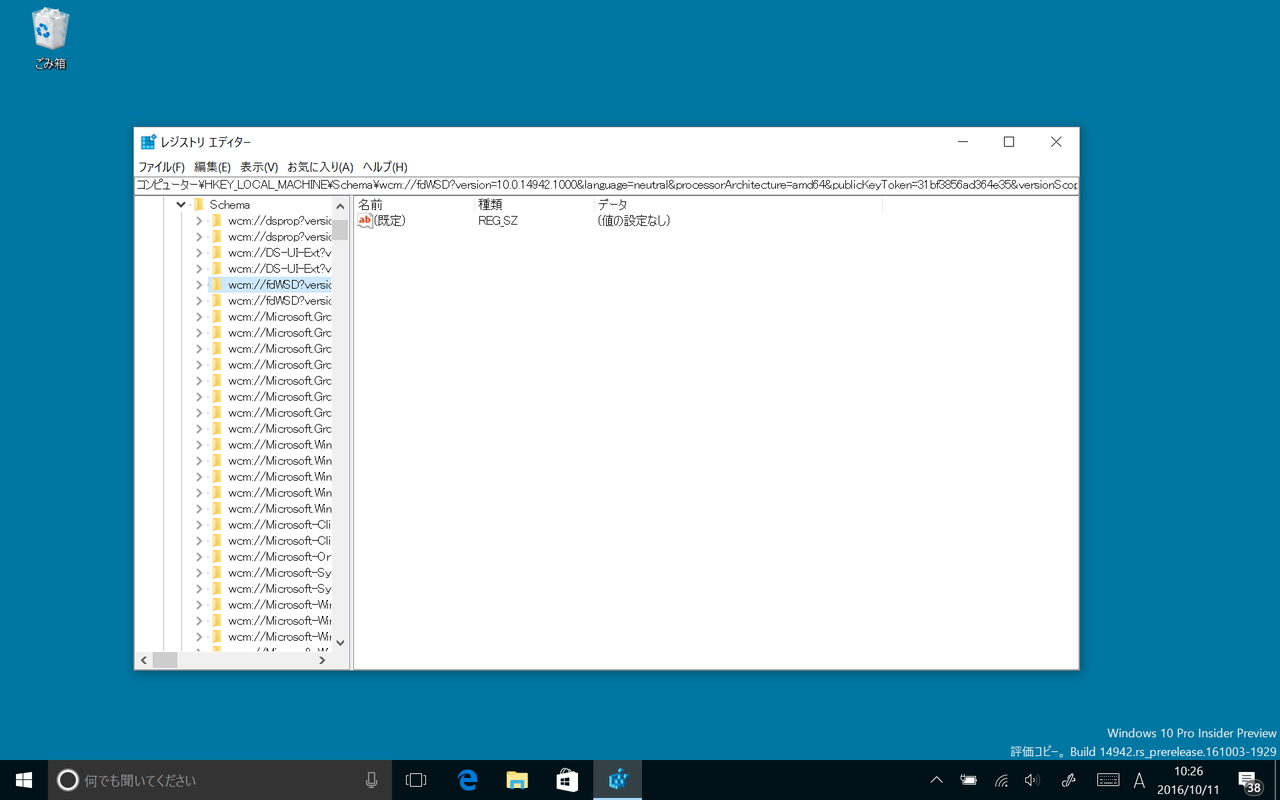Open the touch keyboard tray icon
The height and width of the screenshot is (800, 1280).
coord(1108,780)
